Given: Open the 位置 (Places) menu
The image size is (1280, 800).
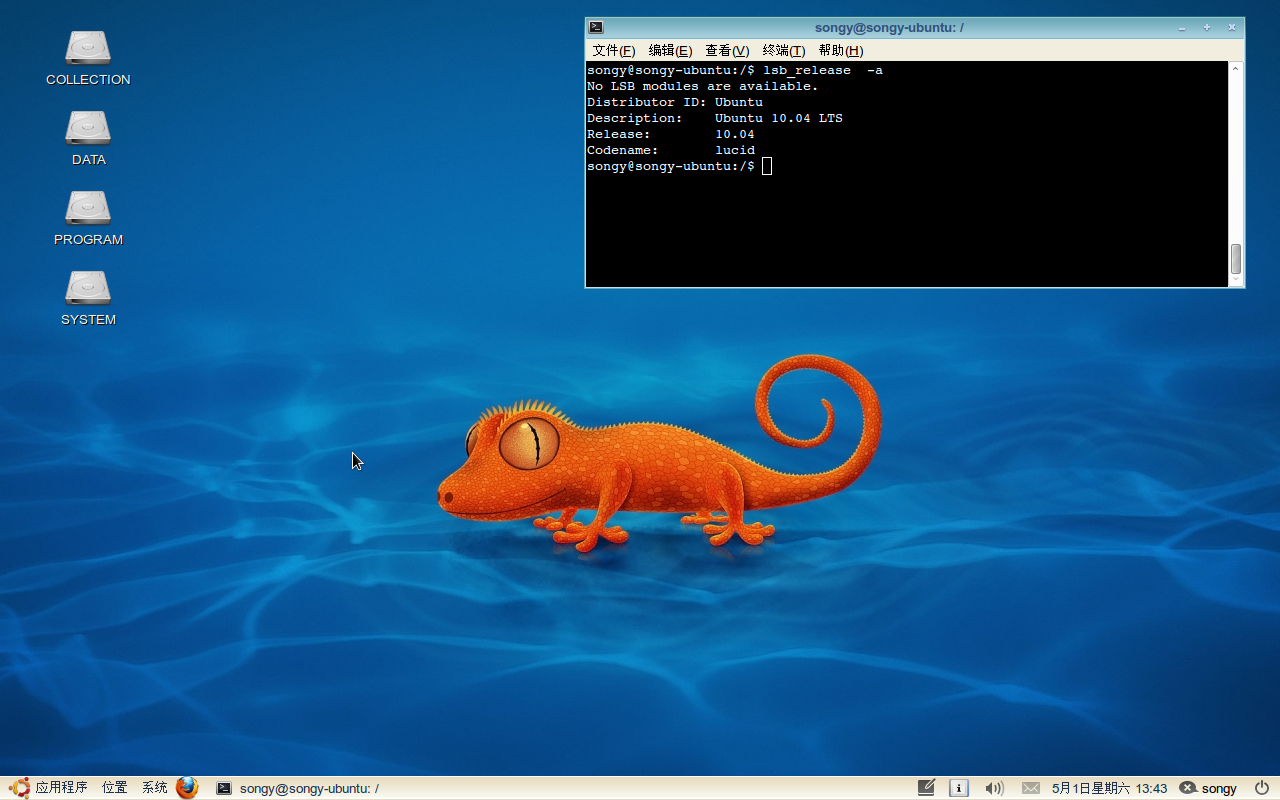Looking at the screenshot, I should [x=115, y=788].
